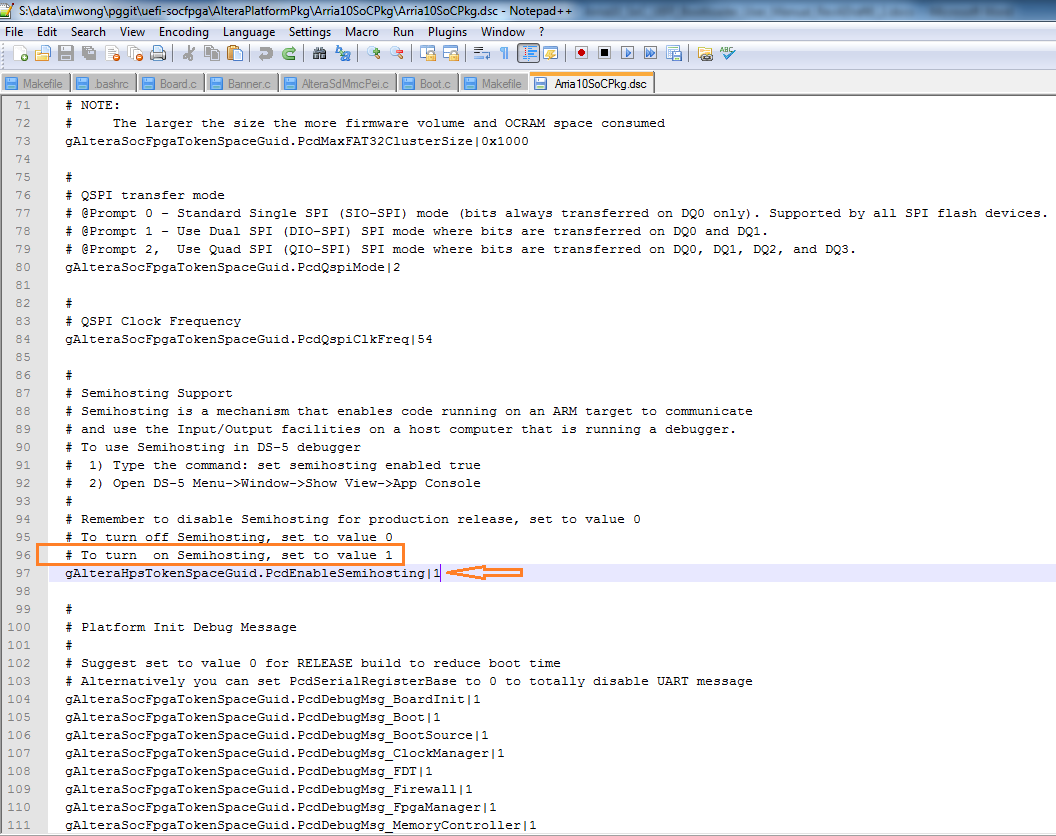Open the ? help menu
Image resolution: width=1056 pixels, height=836 pixels.
tap(541, 32)
